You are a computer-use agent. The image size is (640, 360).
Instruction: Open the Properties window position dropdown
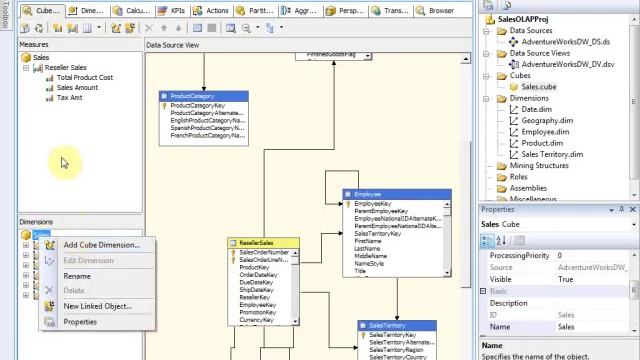pos(611,210)
